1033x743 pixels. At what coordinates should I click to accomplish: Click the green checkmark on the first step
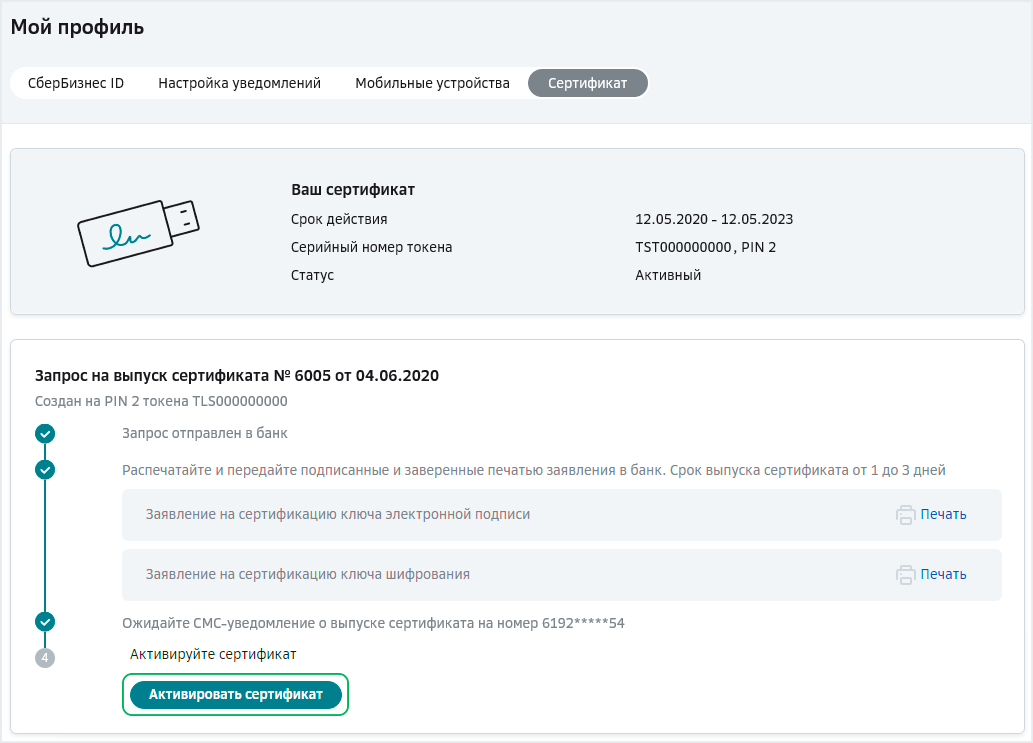coord(44,434)
